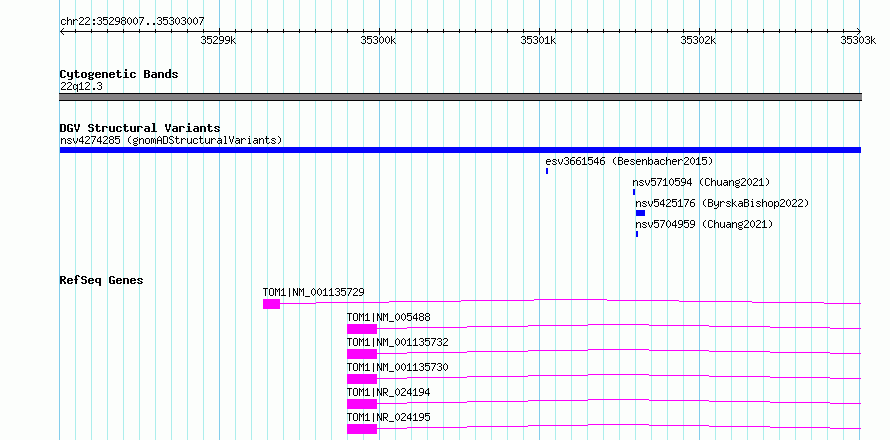Open TOM1|NM_001135732 transcript label
Viewport: 890px width, 440px height.
tap(397, 342)
